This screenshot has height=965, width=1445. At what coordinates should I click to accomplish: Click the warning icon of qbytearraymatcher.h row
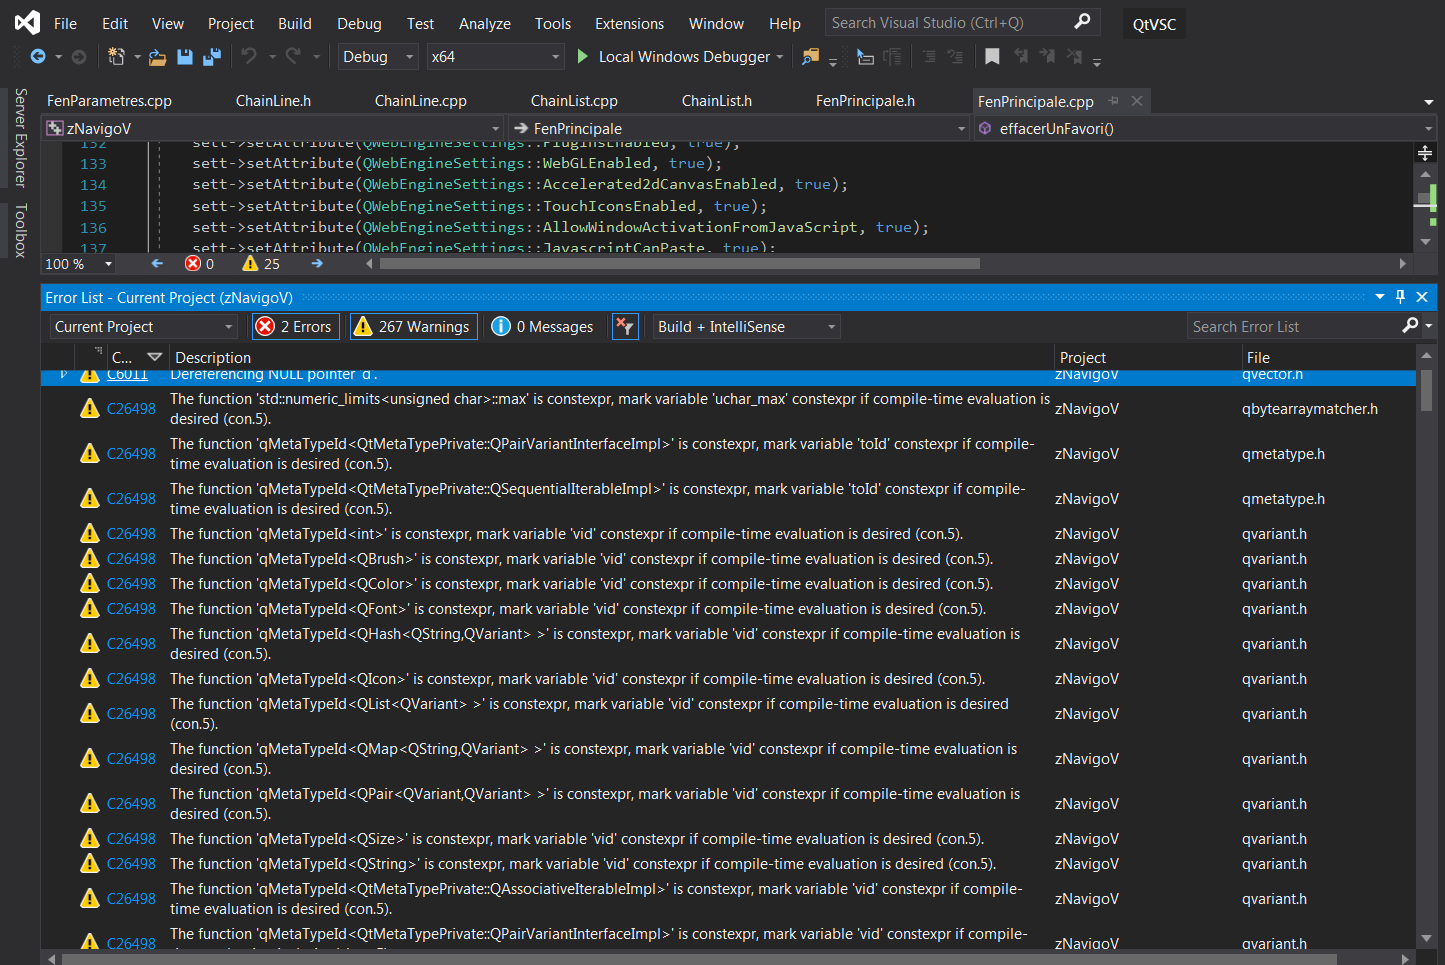coord(90,409)
